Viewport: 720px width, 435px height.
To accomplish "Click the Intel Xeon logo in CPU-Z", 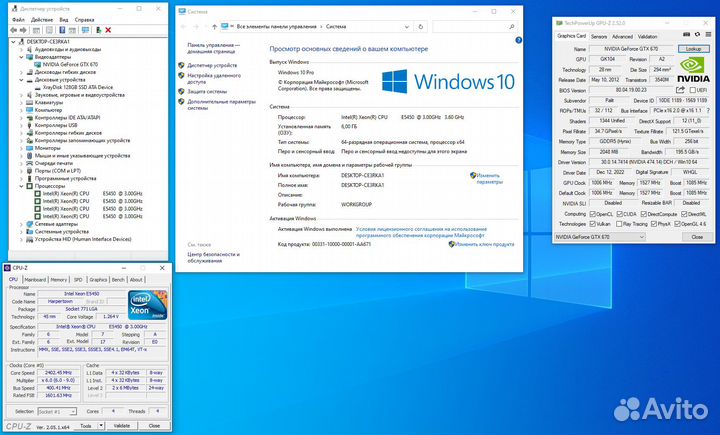I will tap(147, 305).
